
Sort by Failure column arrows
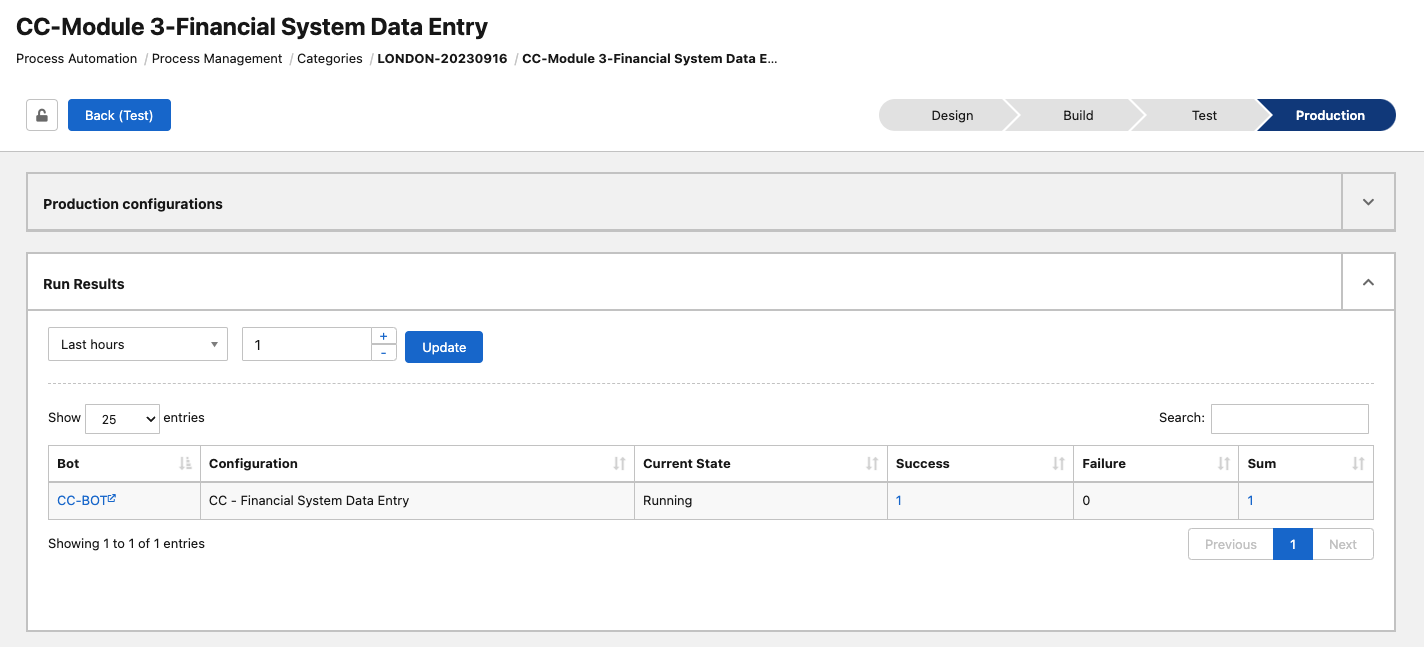click(x=1223, y=464)
